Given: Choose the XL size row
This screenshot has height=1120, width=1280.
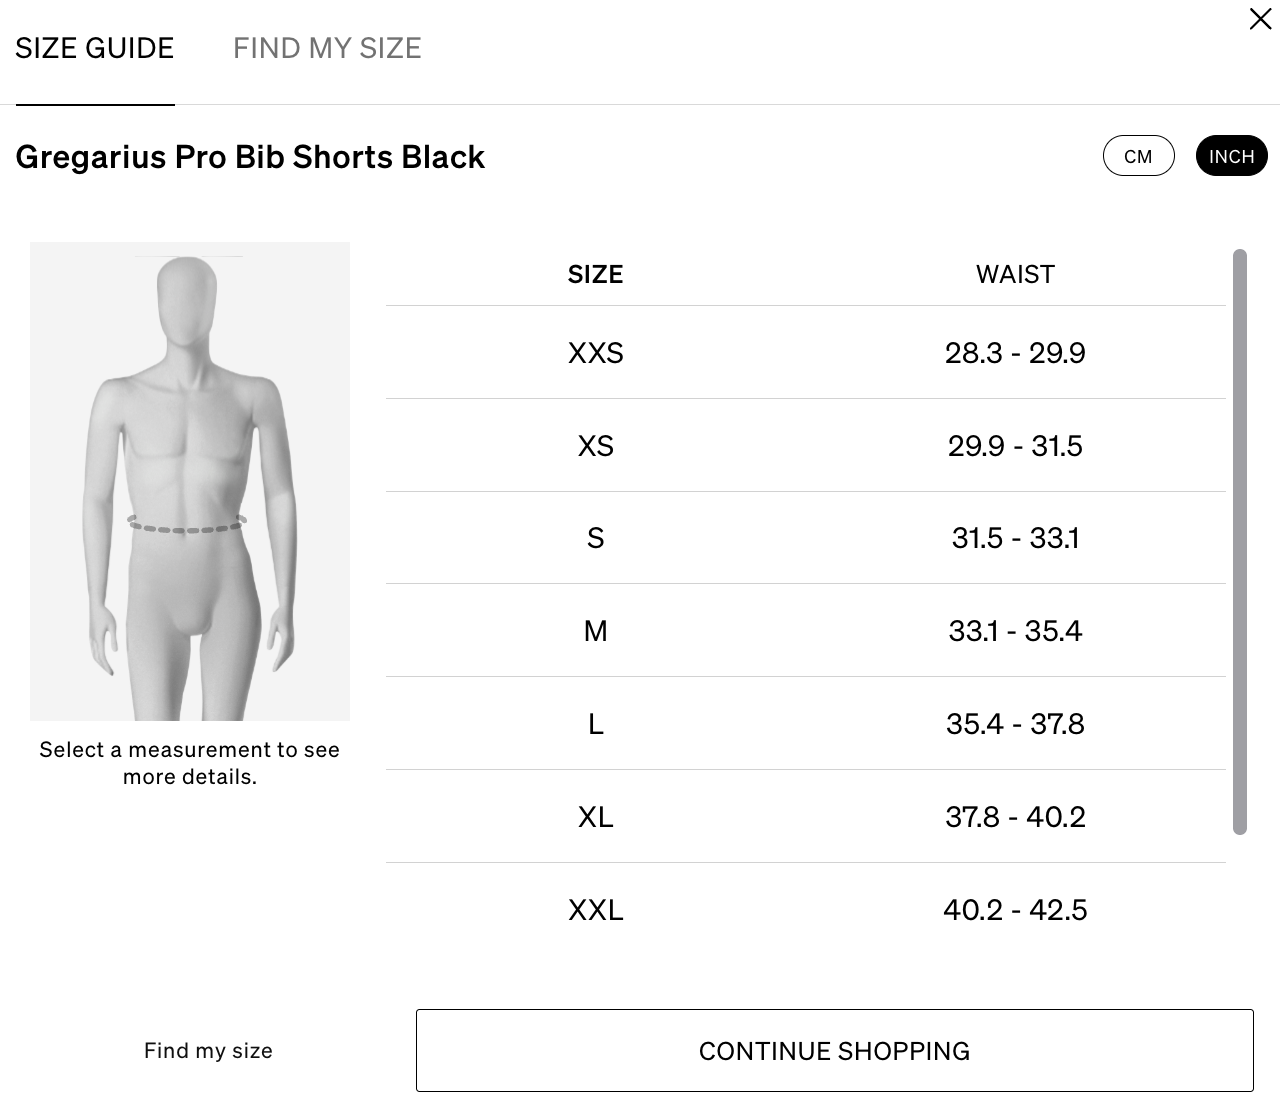Looking at the screenshot, I should click(806, 816).
